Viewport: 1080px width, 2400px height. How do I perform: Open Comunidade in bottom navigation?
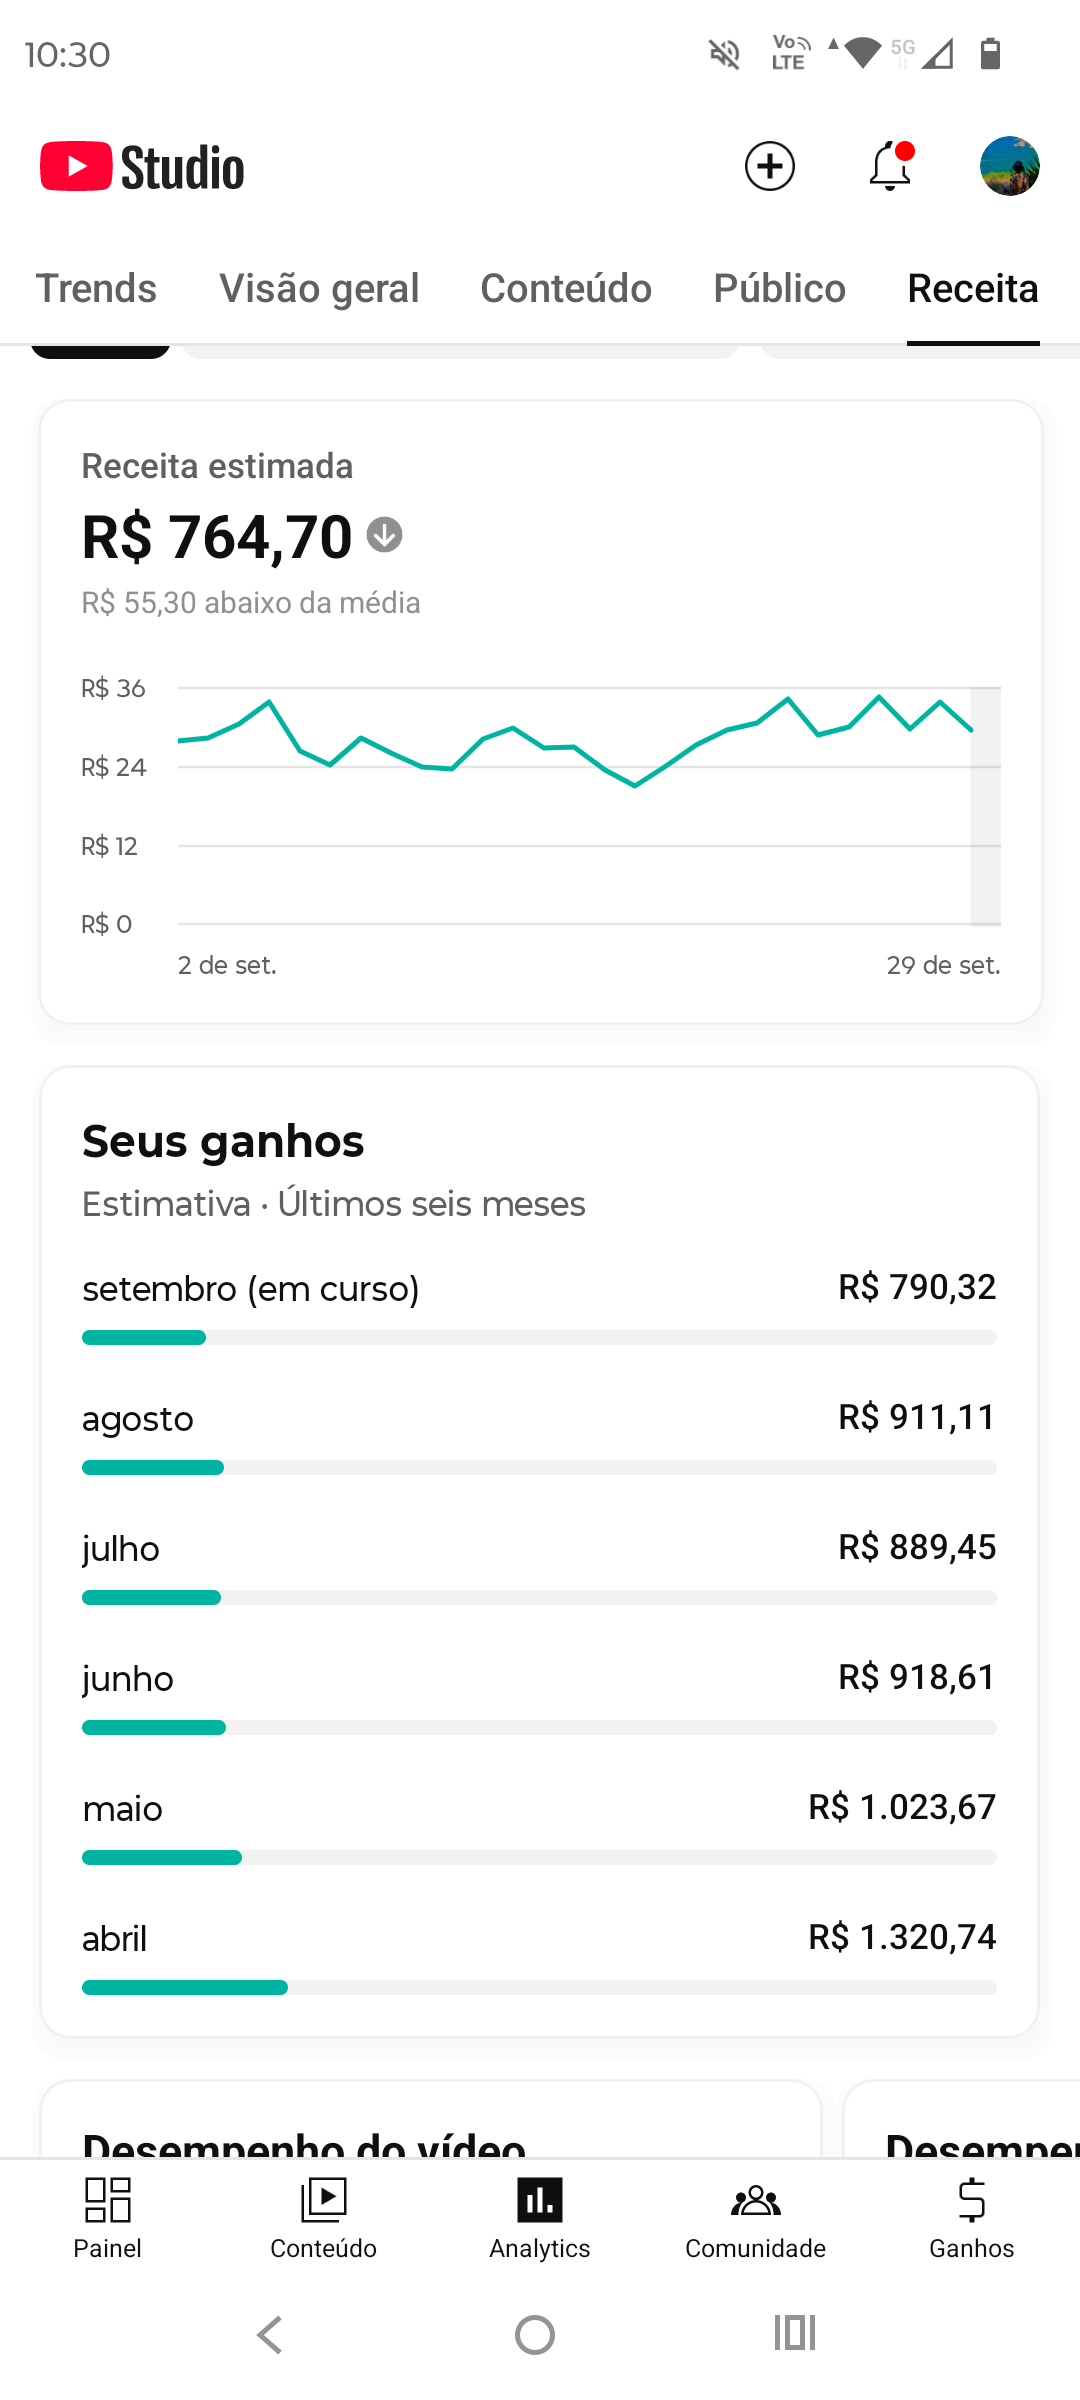pos(755,2218)
